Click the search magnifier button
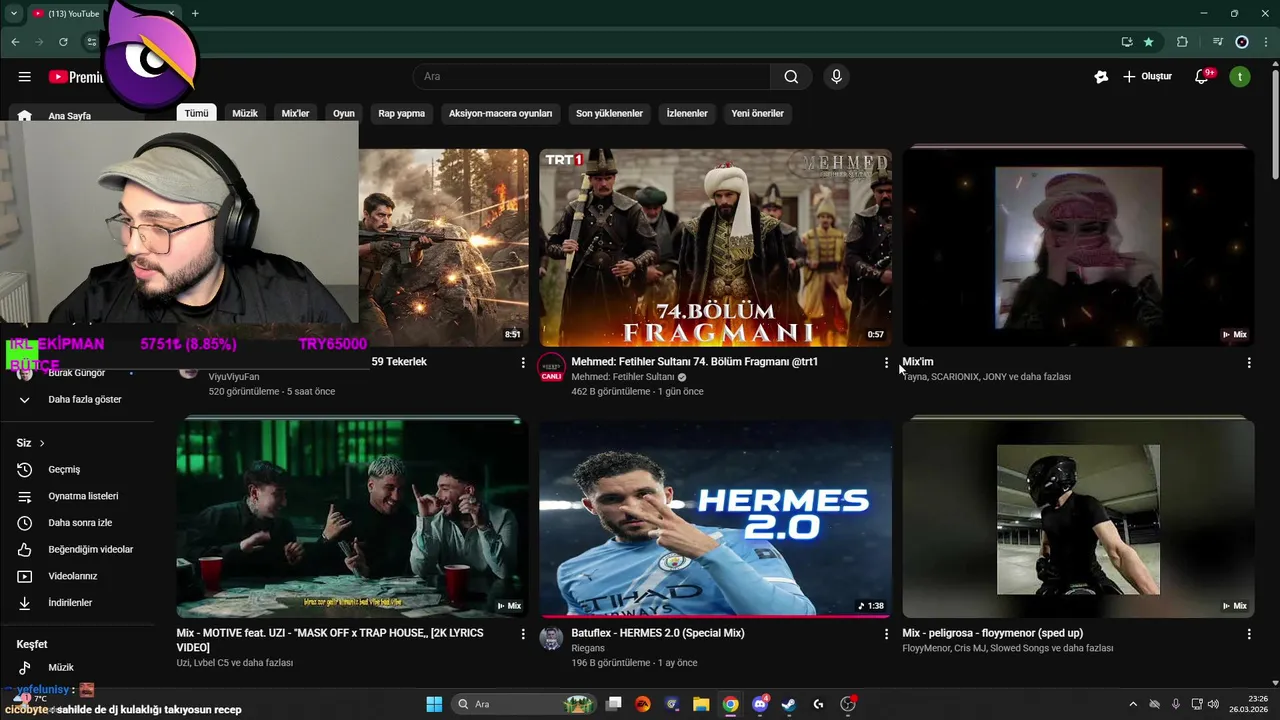 tap(791, 77)
